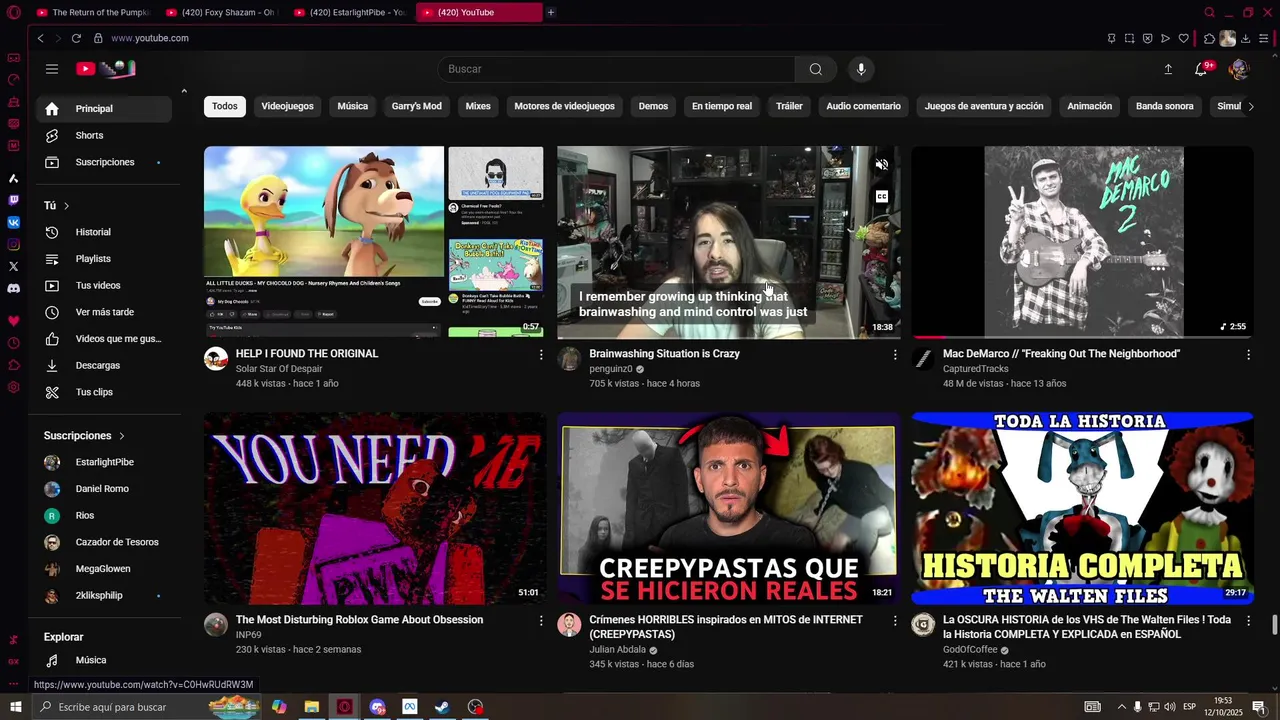This screenshot has height=720, width=1280.
Task: Open File Explorer from the taskbar
Action: [x=312, y=707]
